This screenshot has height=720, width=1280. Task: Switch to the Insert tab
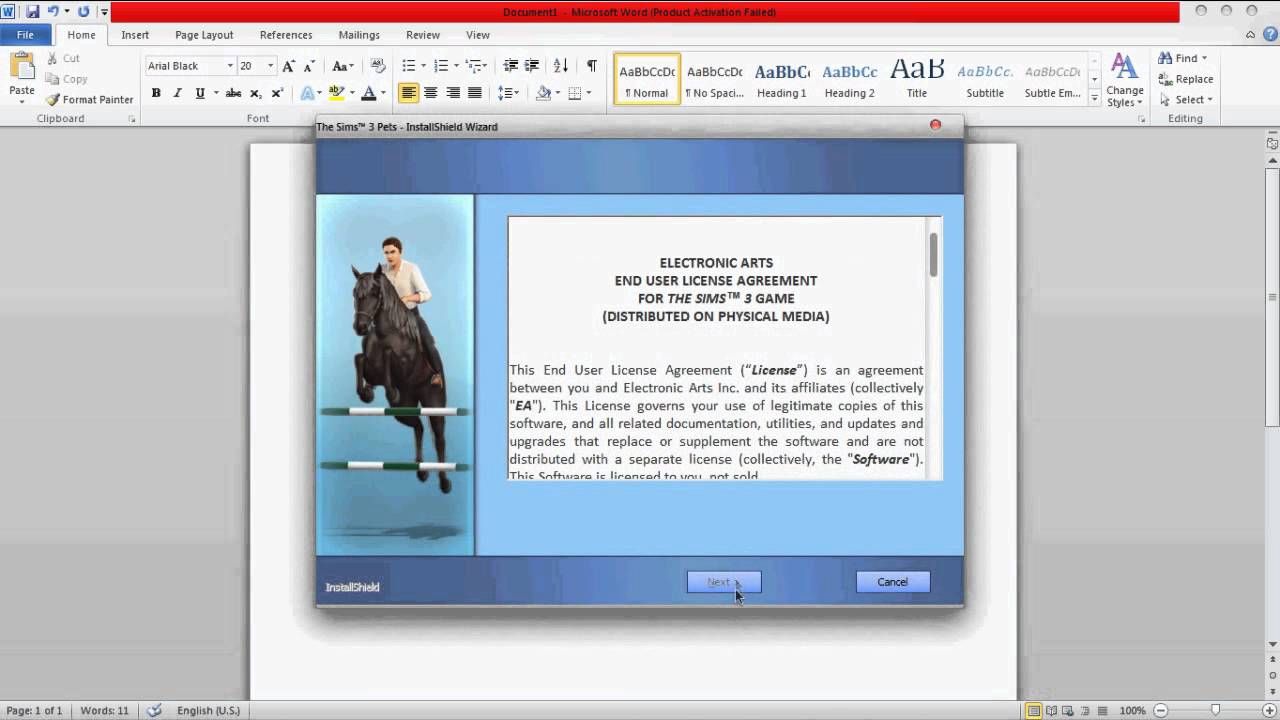pos(135,35)
